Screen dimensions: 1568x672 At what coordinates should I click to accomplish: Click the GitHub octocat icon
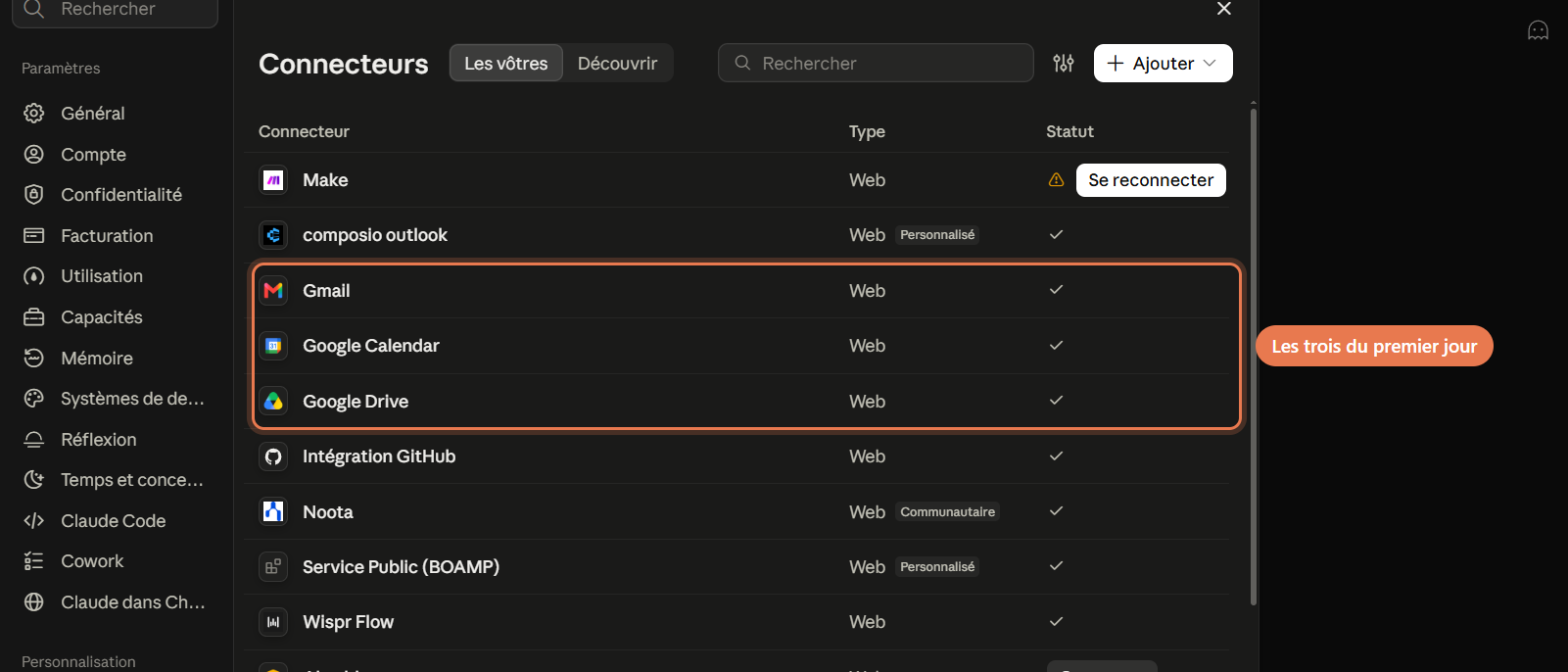[x=273, y=456]
